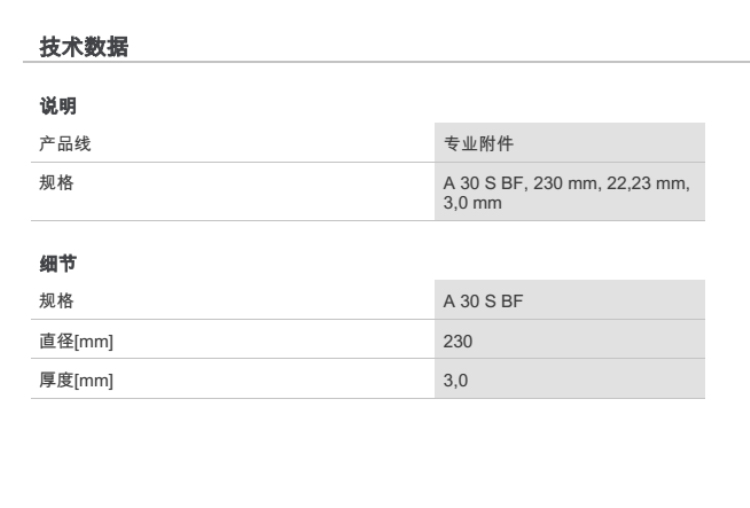Screen dimensions: 750x508
Task: Click the 技术数据 page heading
Action: point(83,46)
